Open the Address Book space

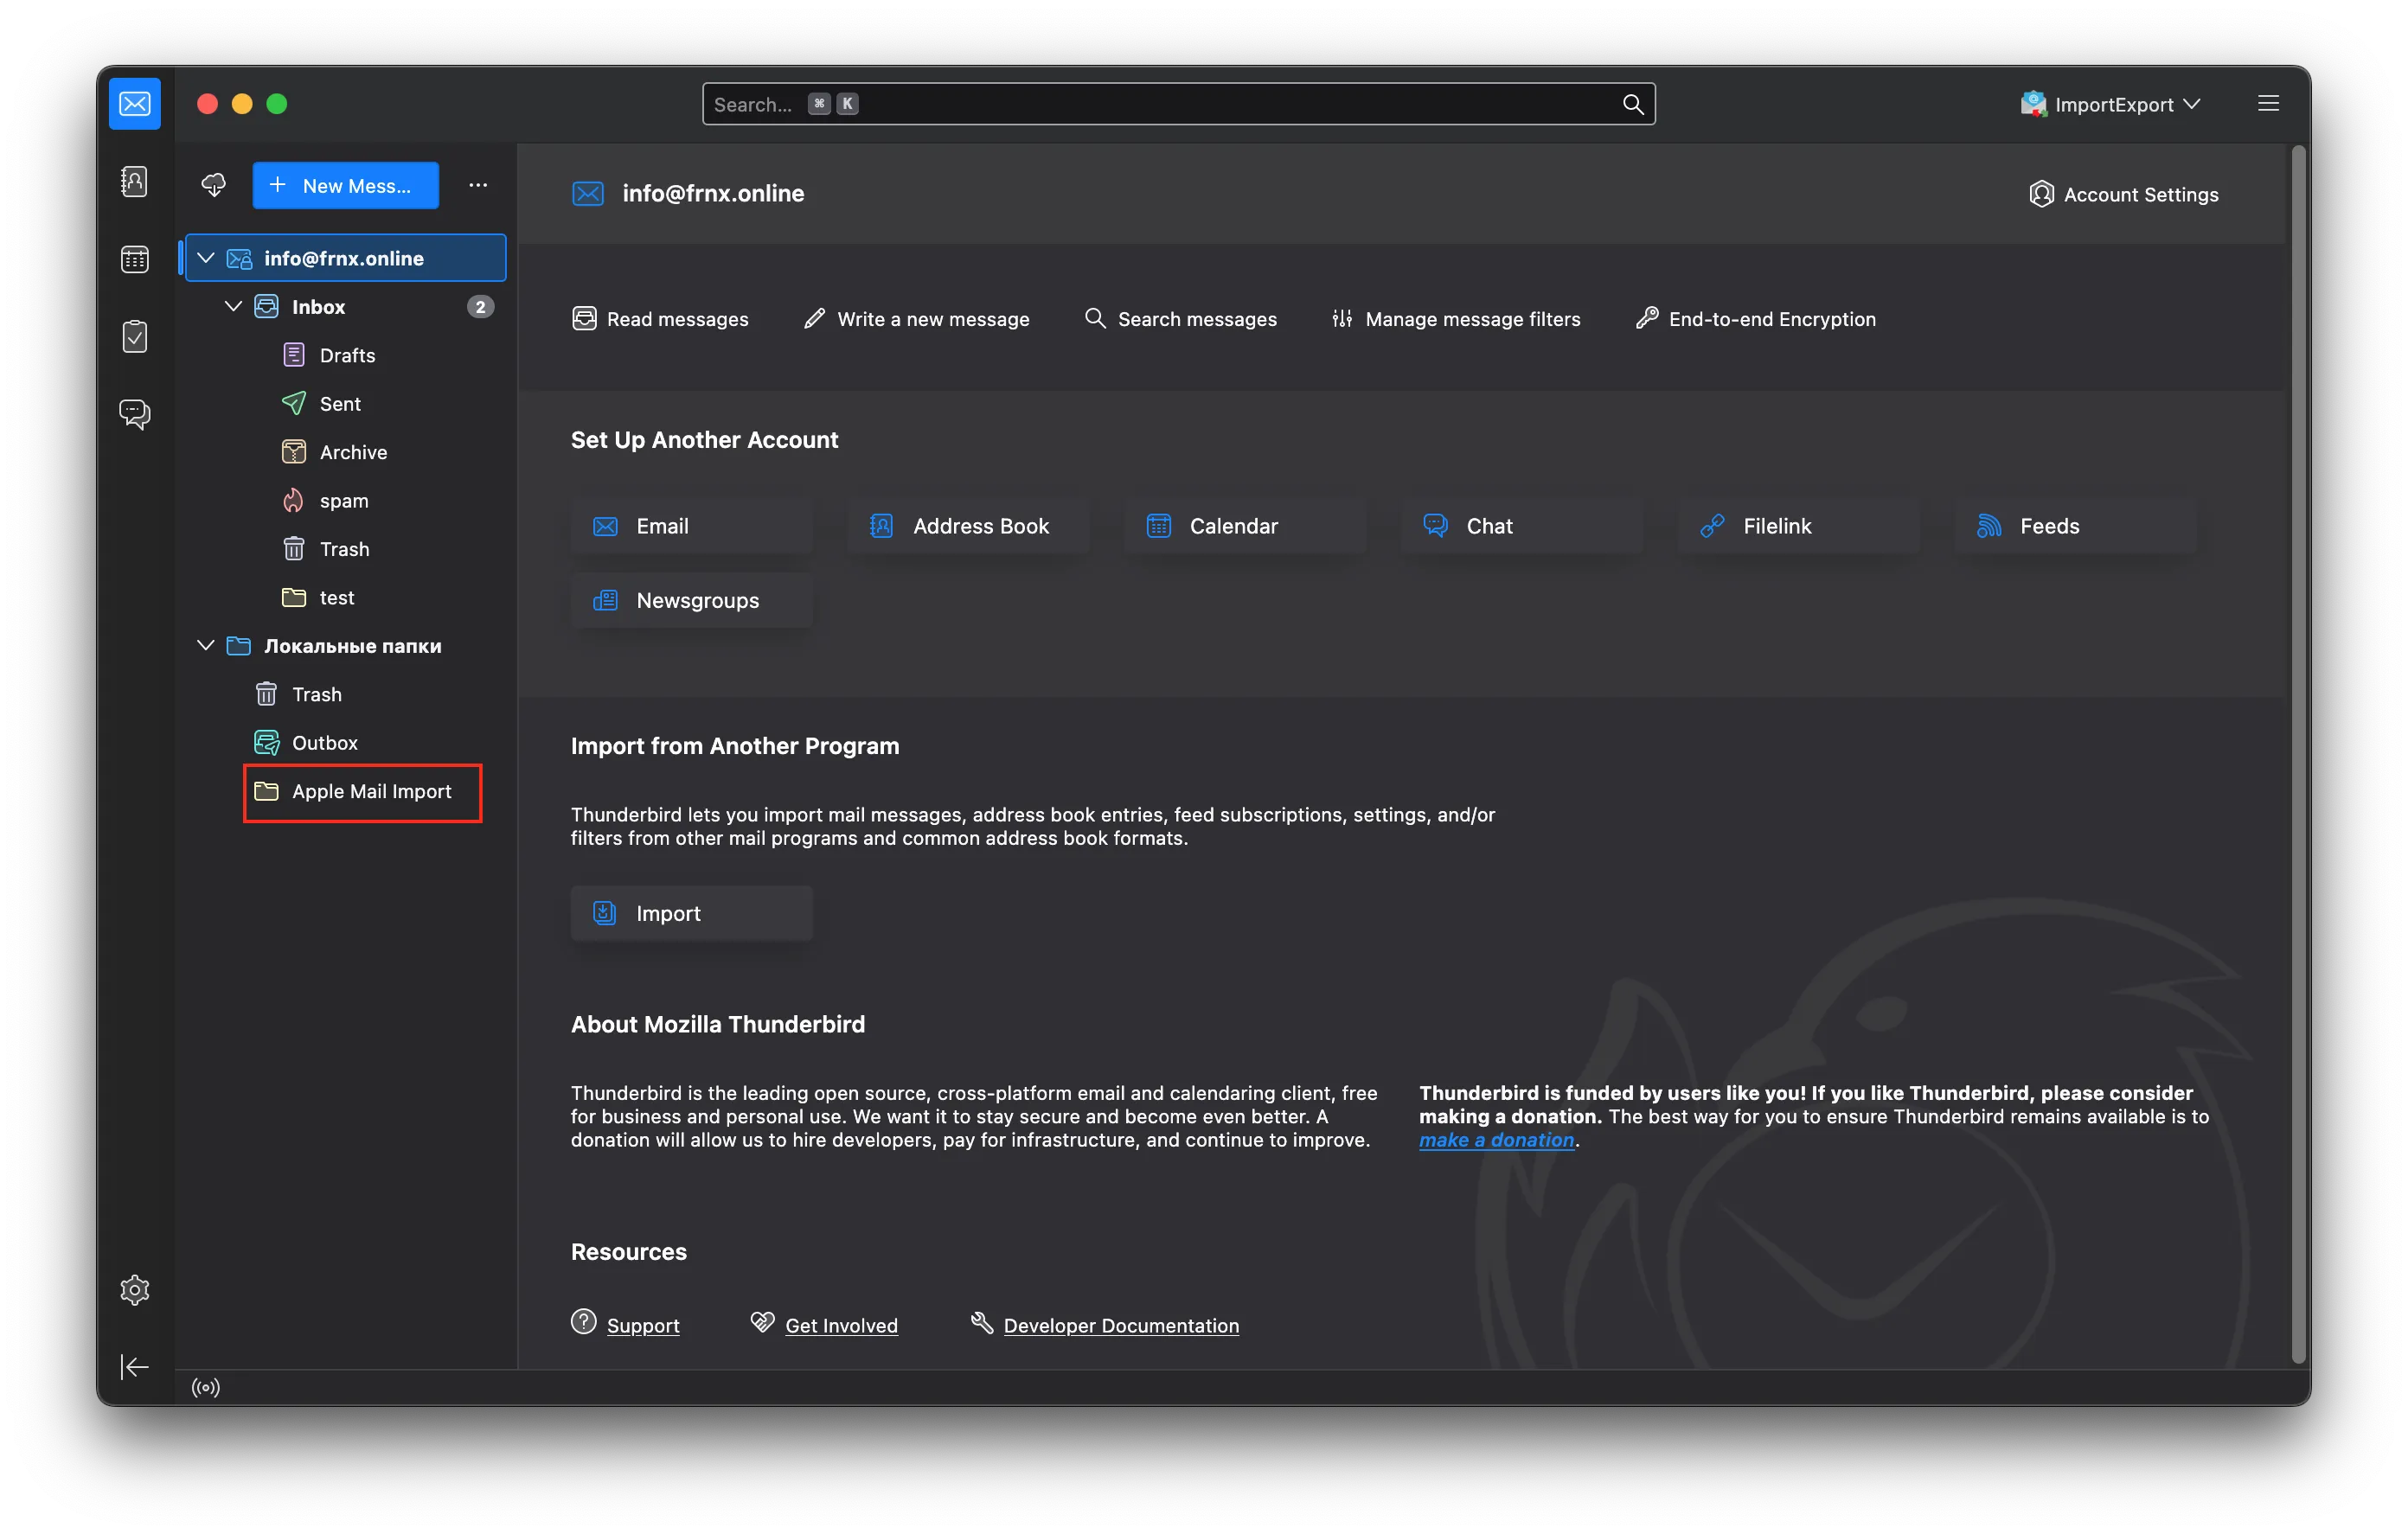click(135, 182)
